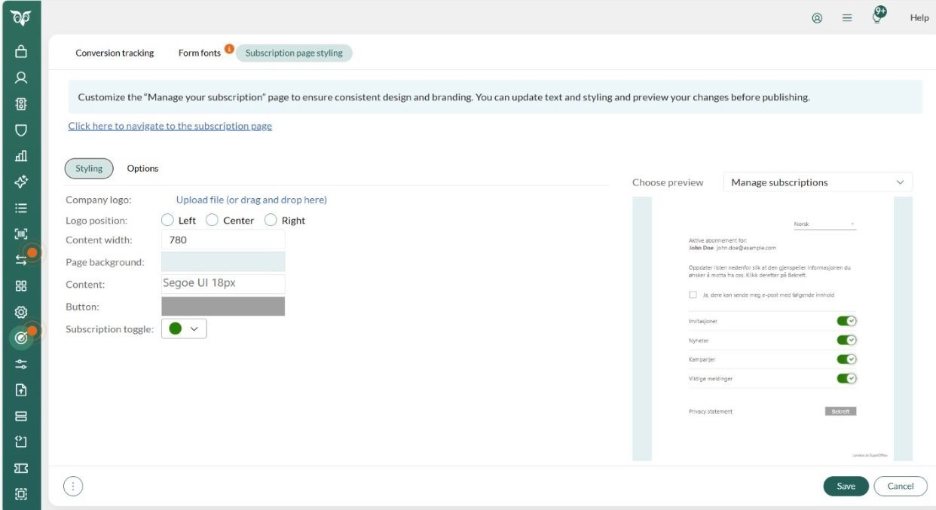Switch to the Conversion tracking tab
Screen dimensions: 936x510
tap(115, 53)
